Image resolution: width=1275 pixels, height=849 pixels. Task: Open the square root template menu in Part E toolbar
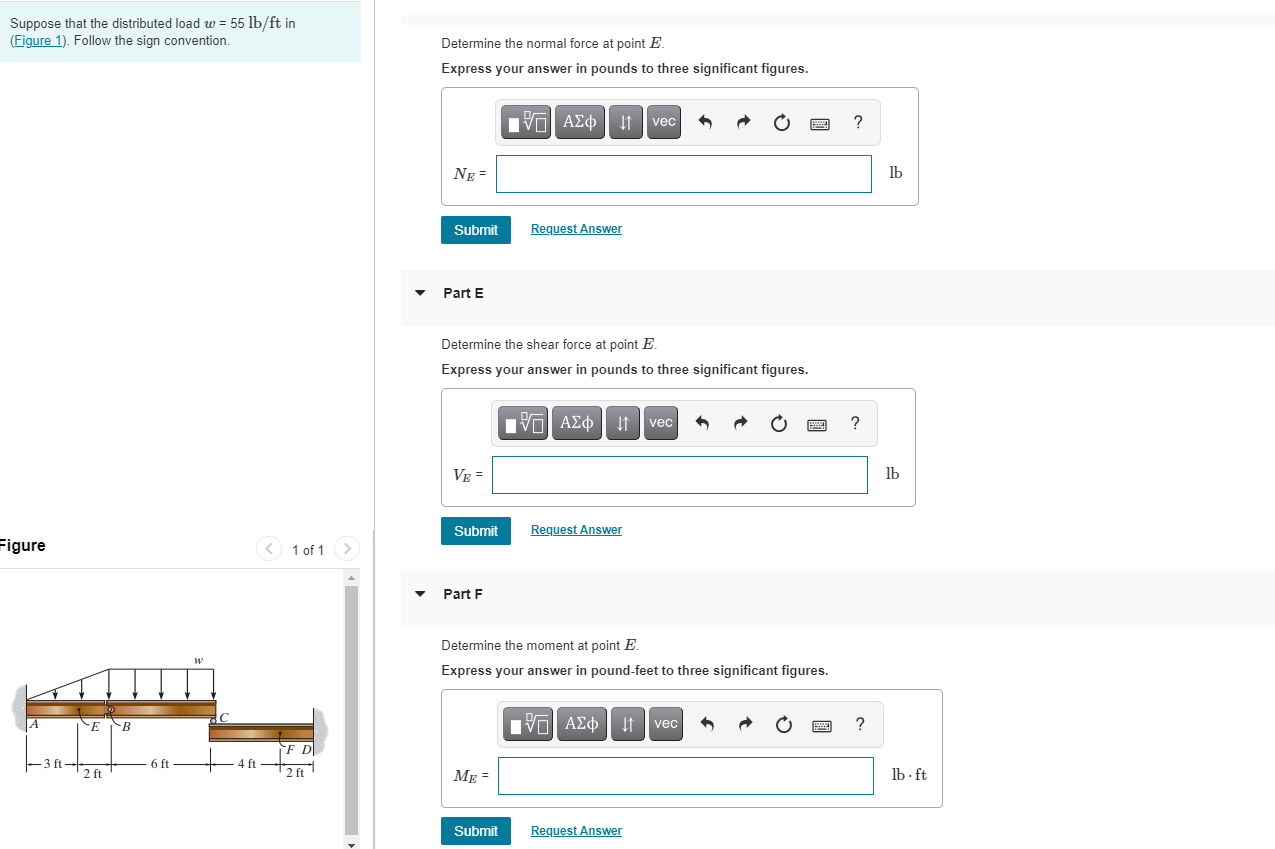click(522, 422)
